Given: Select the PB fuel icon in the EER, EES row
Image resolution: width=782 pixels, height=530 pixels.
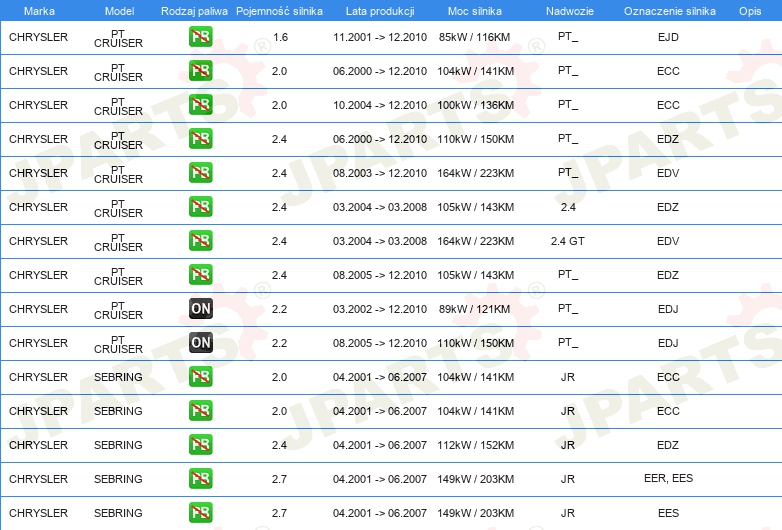Looking at the screenshot, I should 200,479.
